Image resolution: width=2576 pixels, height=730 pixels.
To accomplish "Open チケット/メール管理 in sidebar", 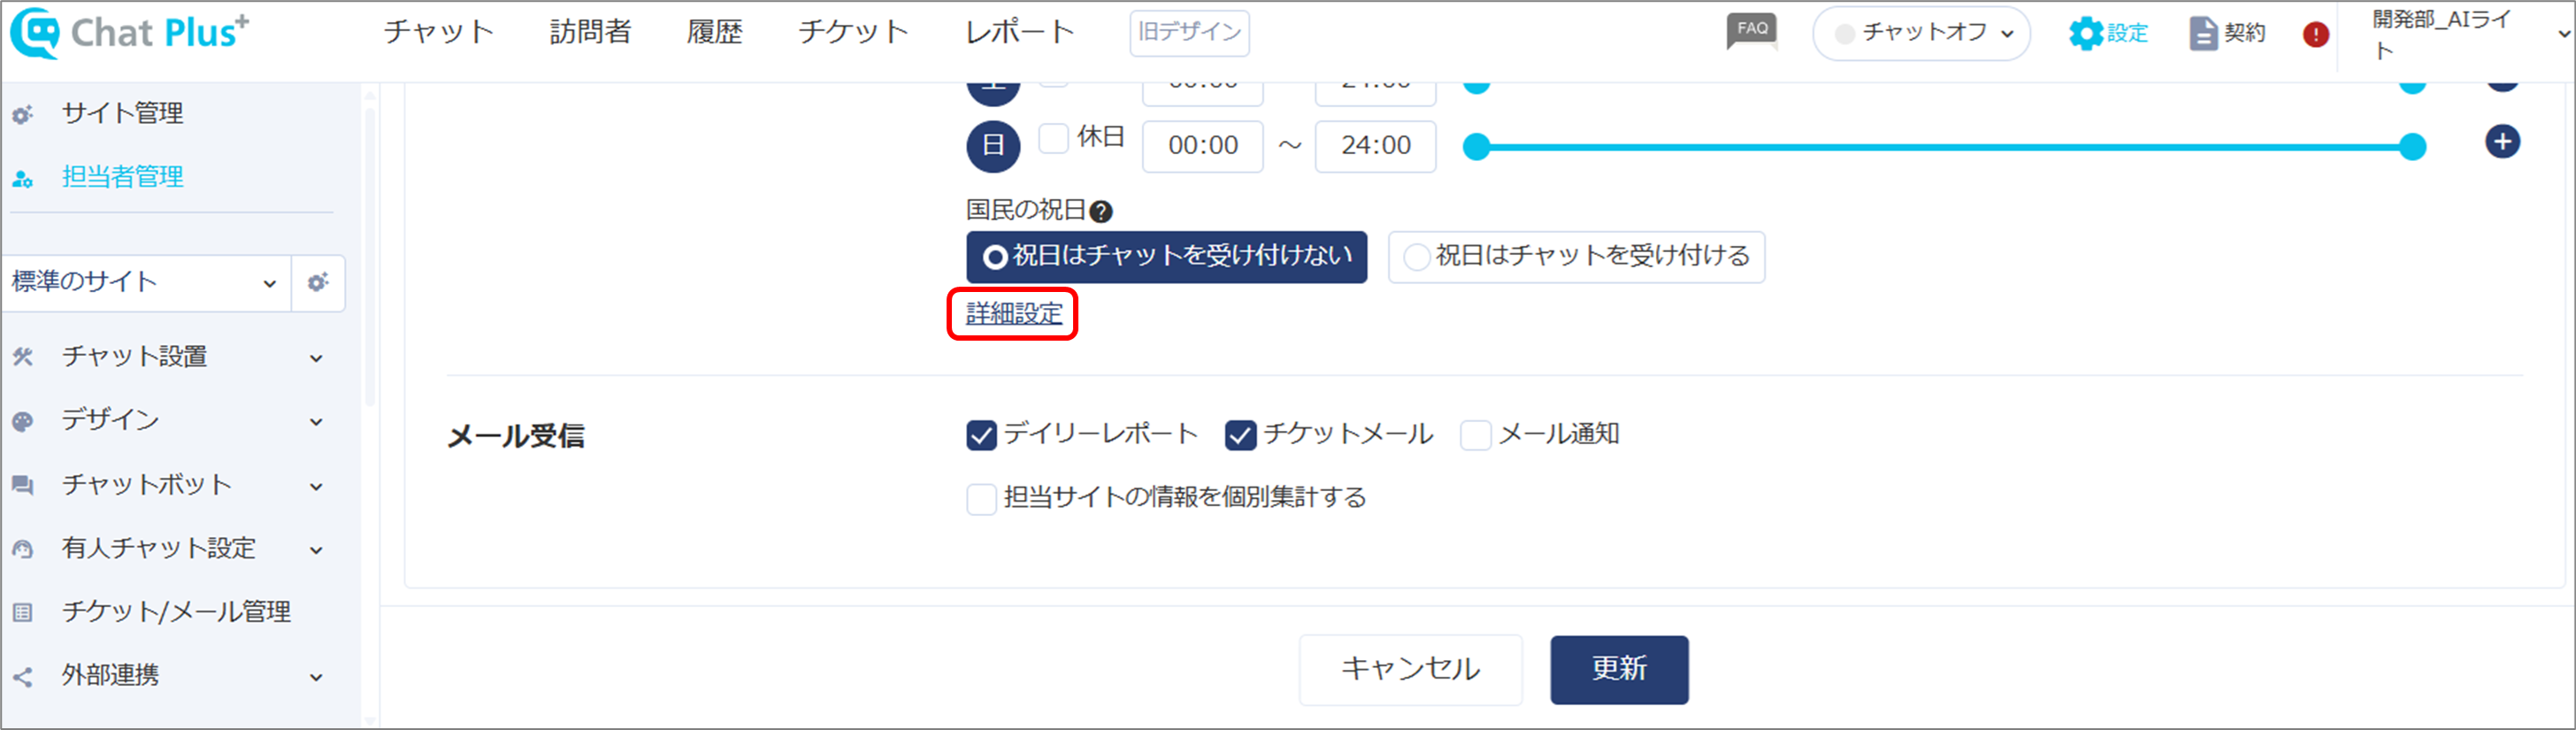I will 176,612.
